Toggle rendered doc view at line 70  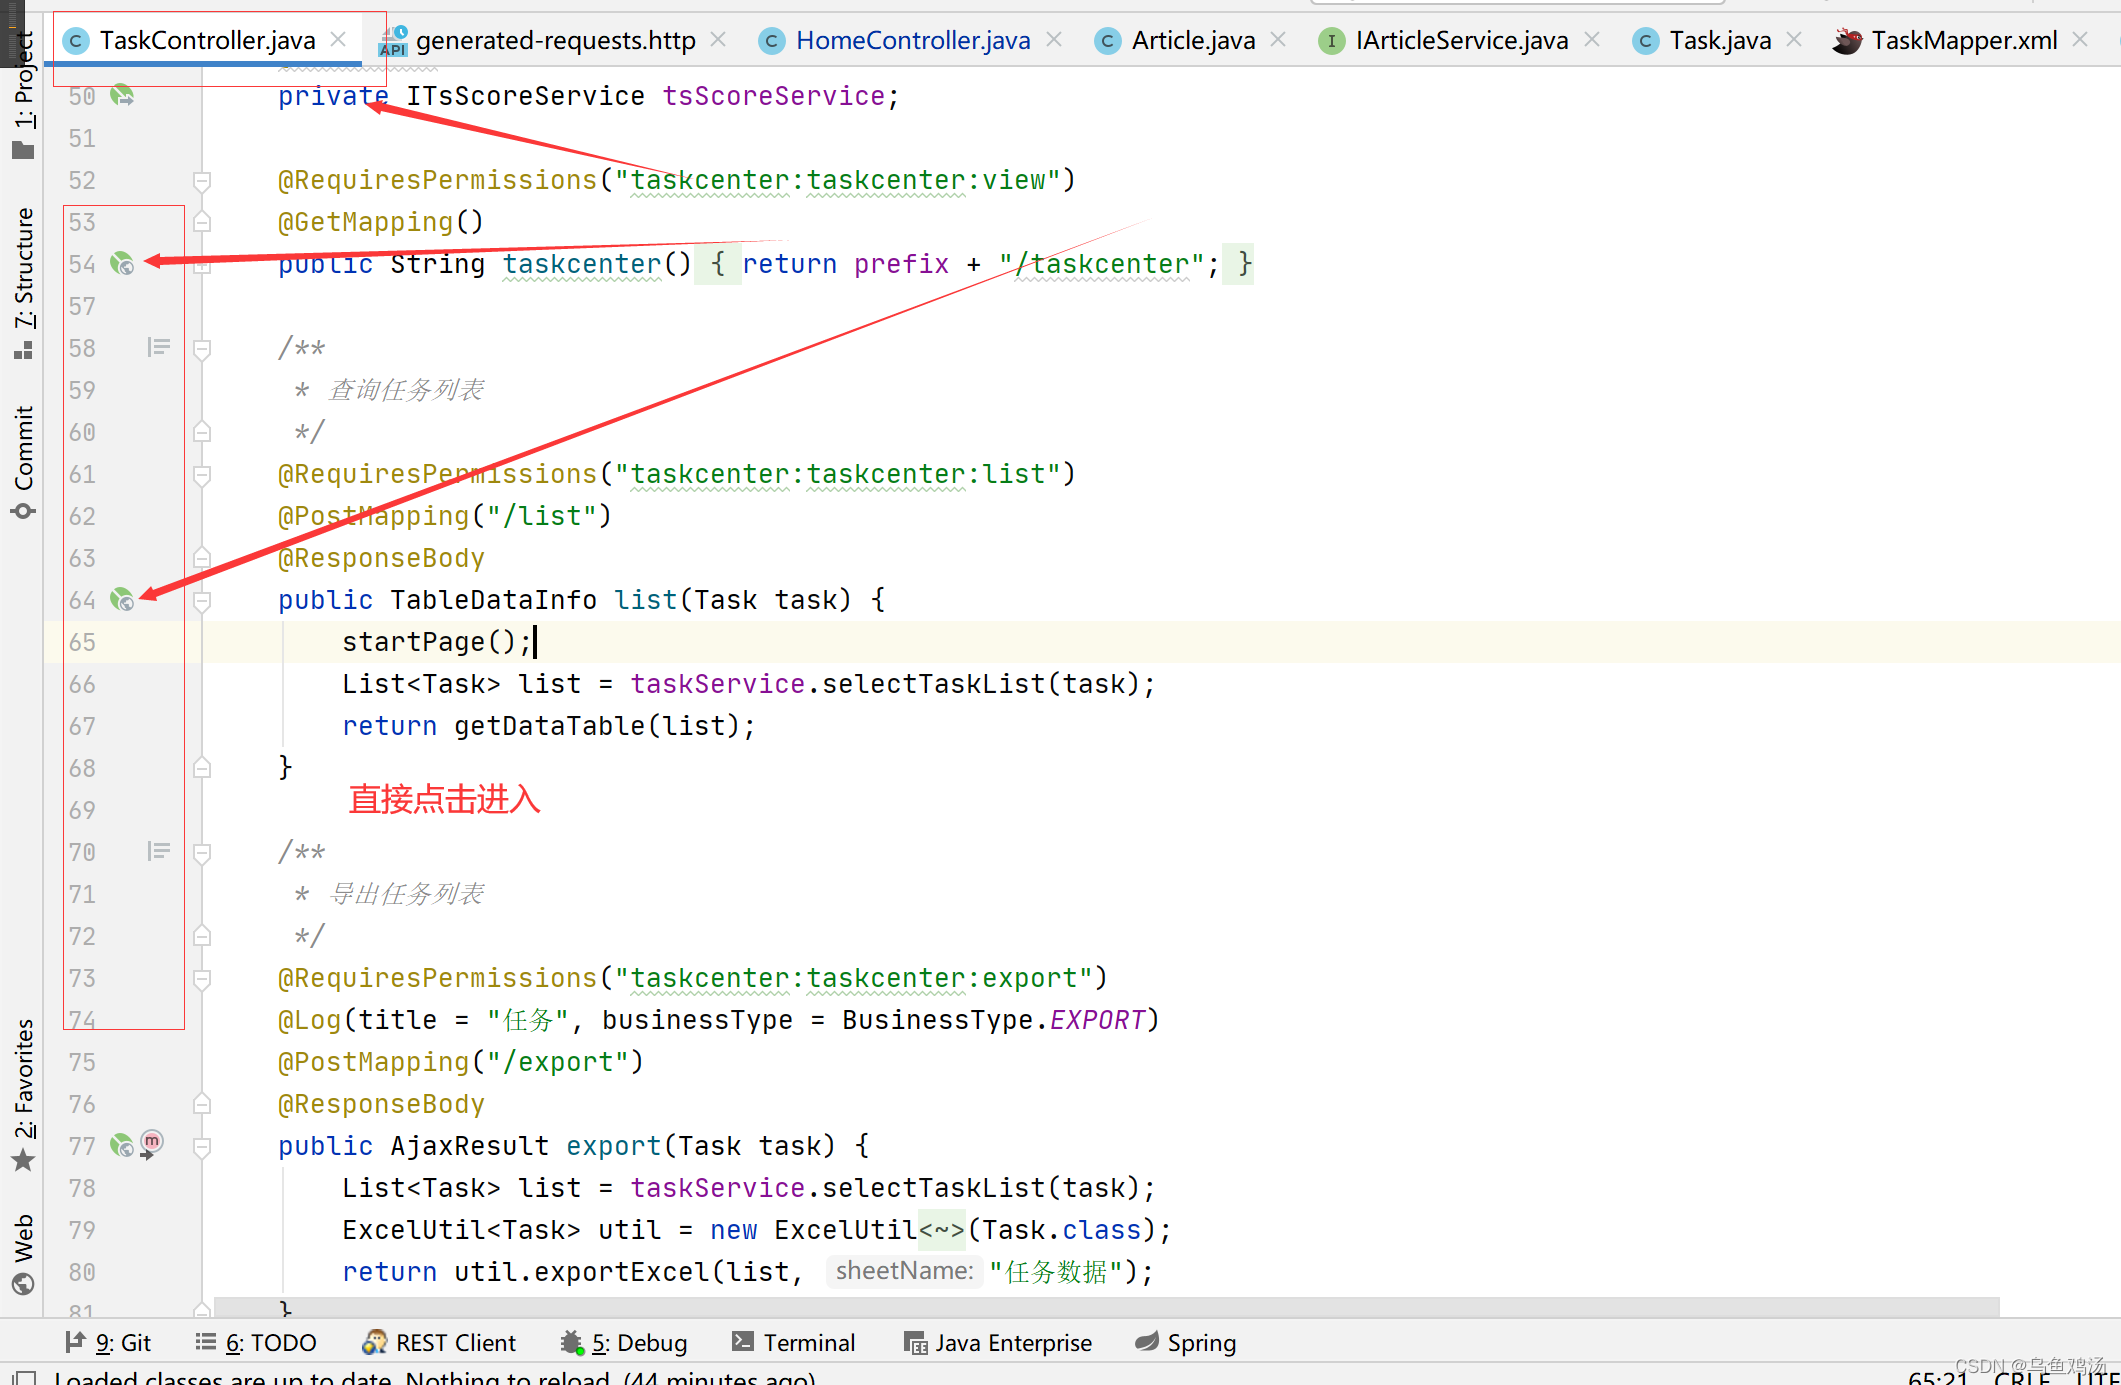coord(158,852)
